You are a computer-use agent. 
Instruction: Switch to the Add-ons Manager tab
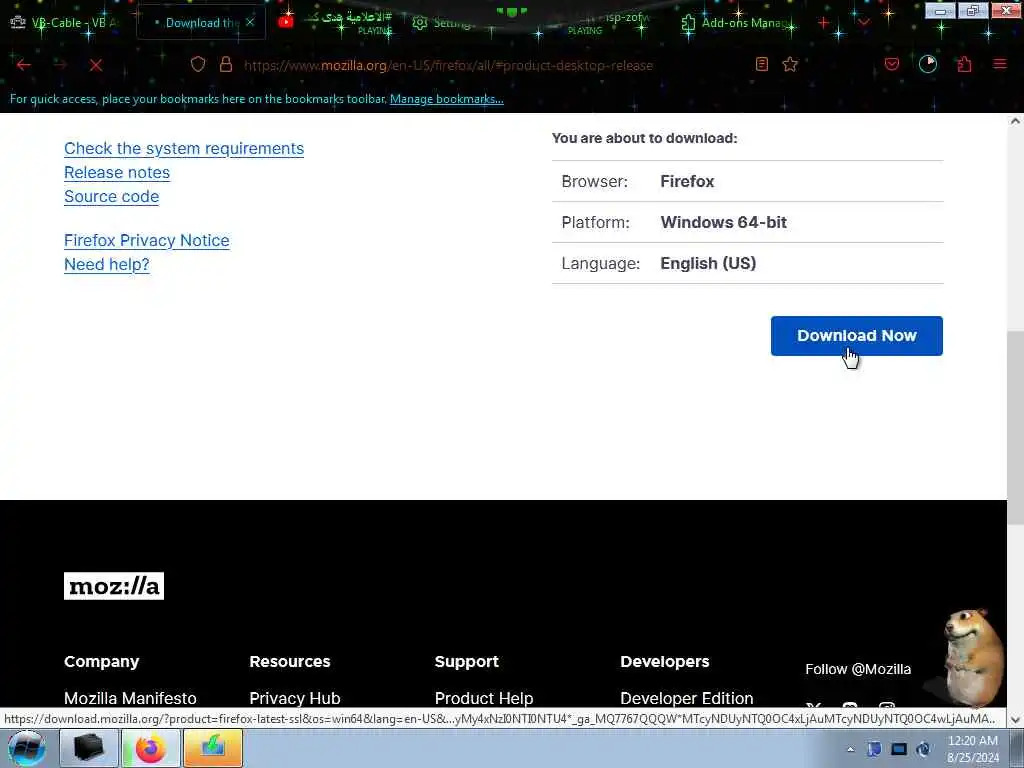(x=738, y=23)
